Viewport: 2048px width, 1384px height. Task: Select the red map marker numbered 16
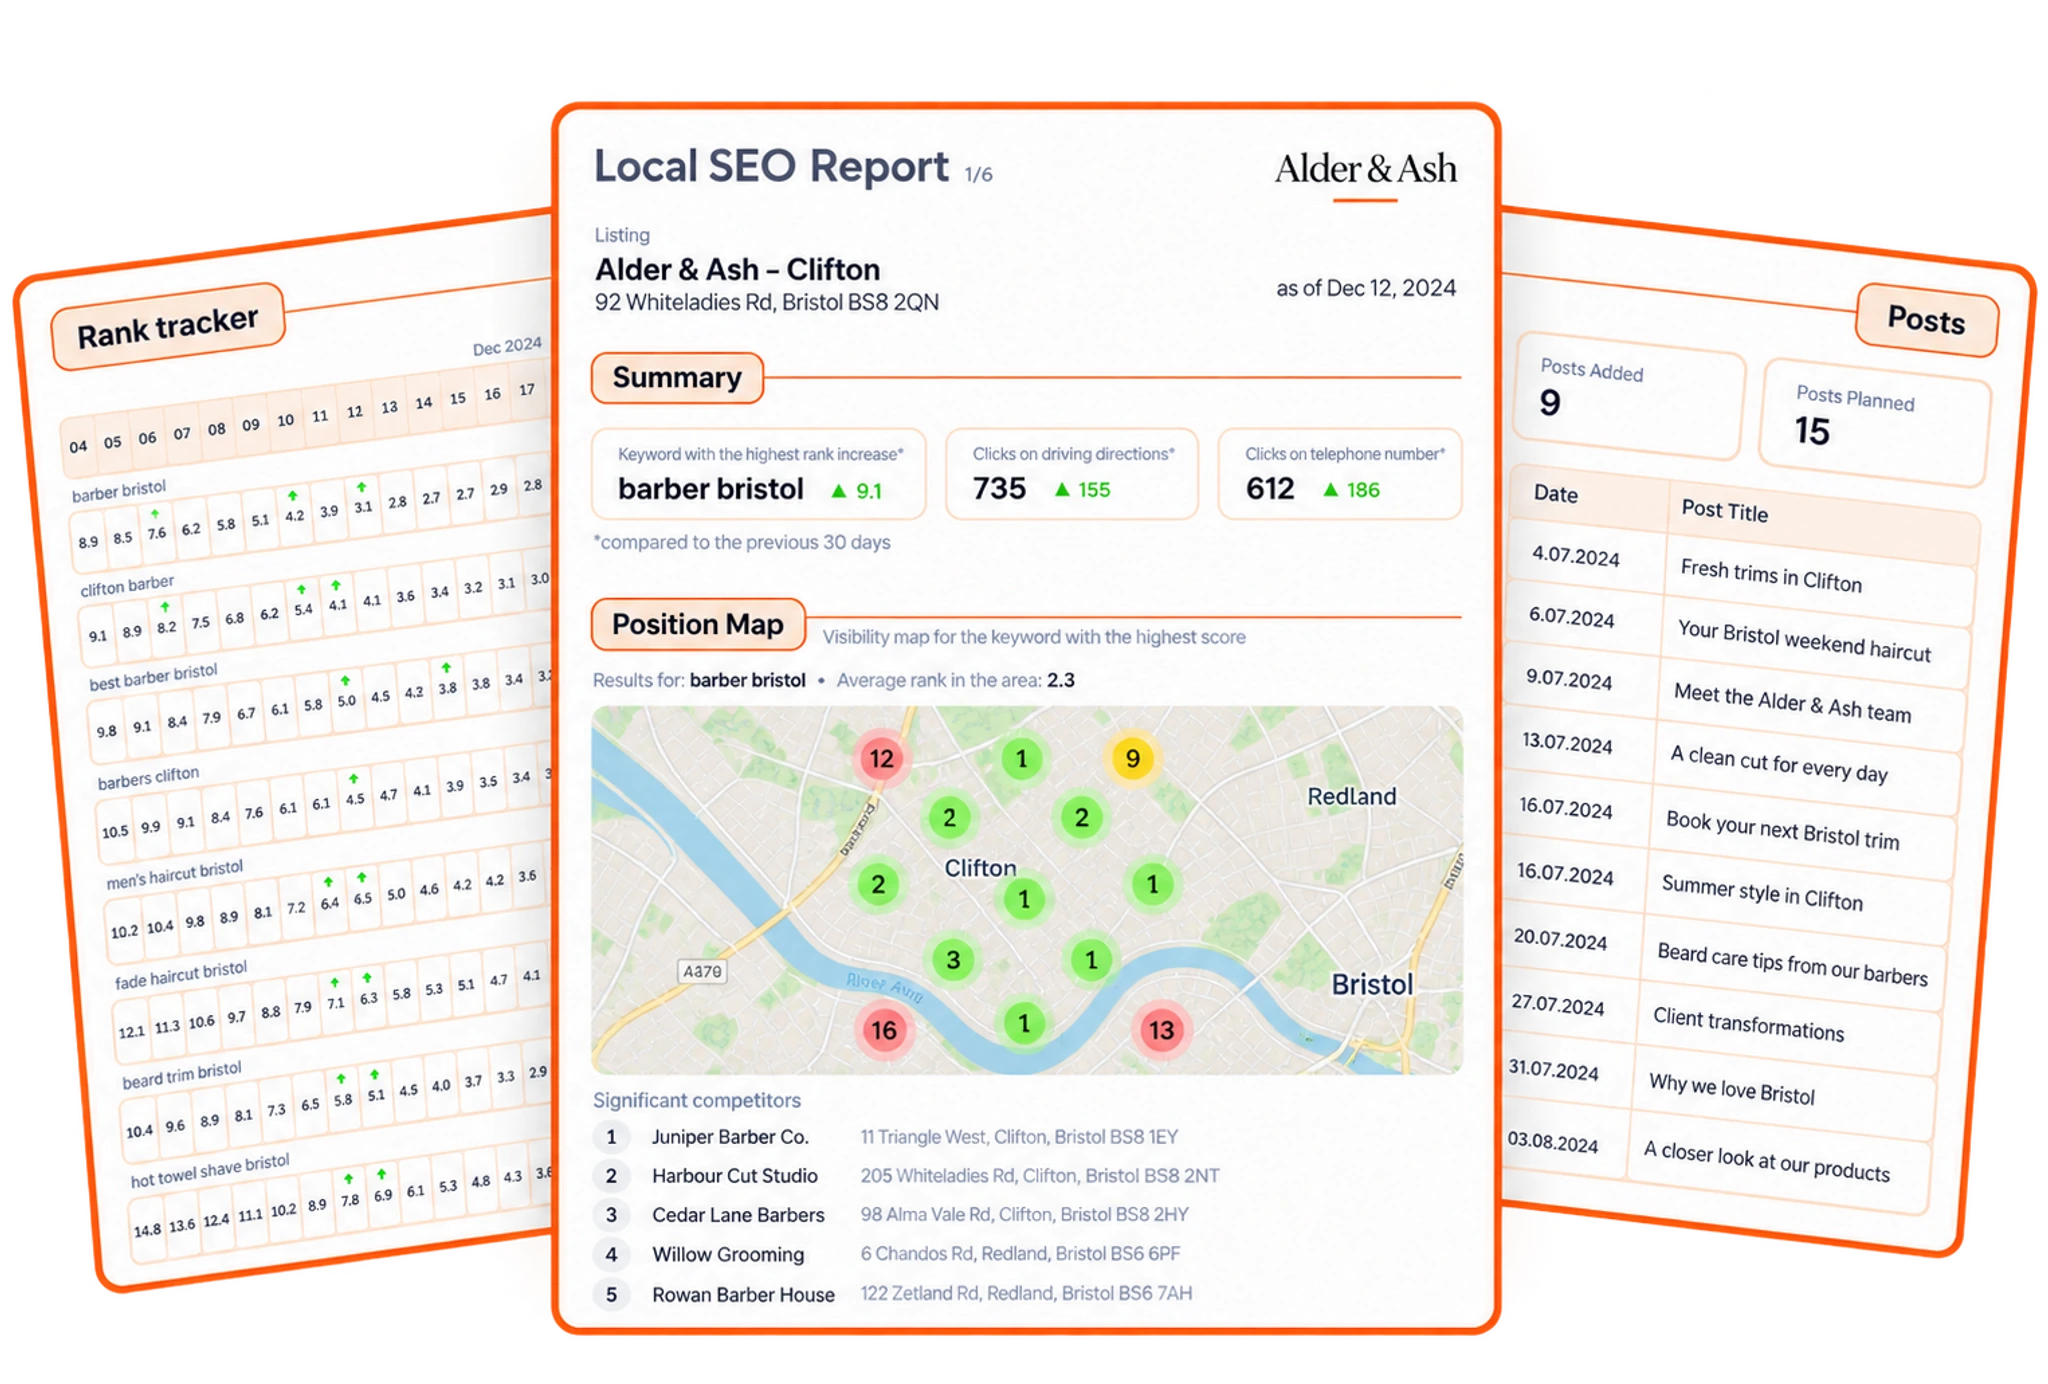pyautogui.click(x=883, y=1030)
